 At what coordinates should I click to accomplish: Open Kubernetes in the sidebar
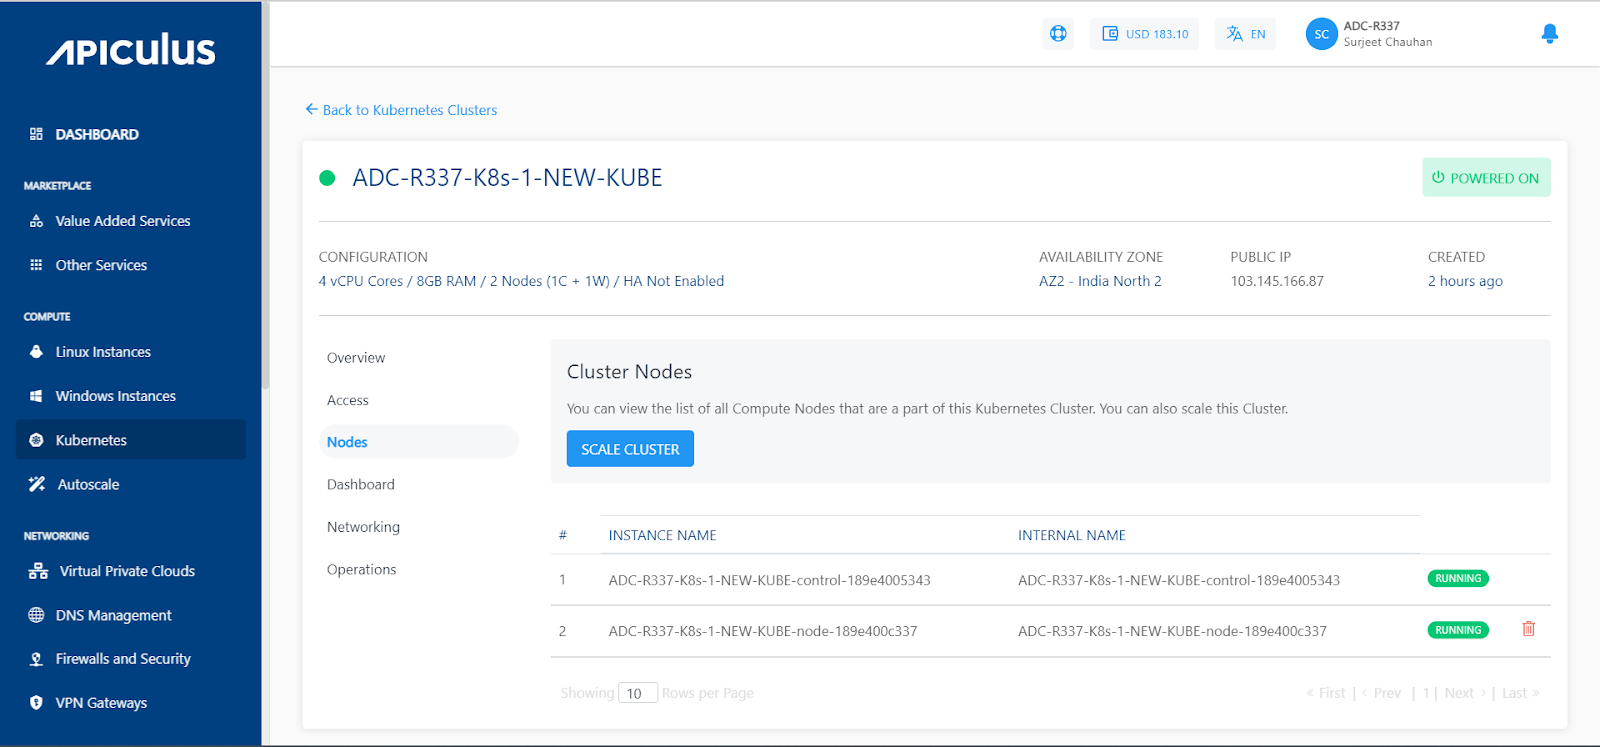pos(131,440)
